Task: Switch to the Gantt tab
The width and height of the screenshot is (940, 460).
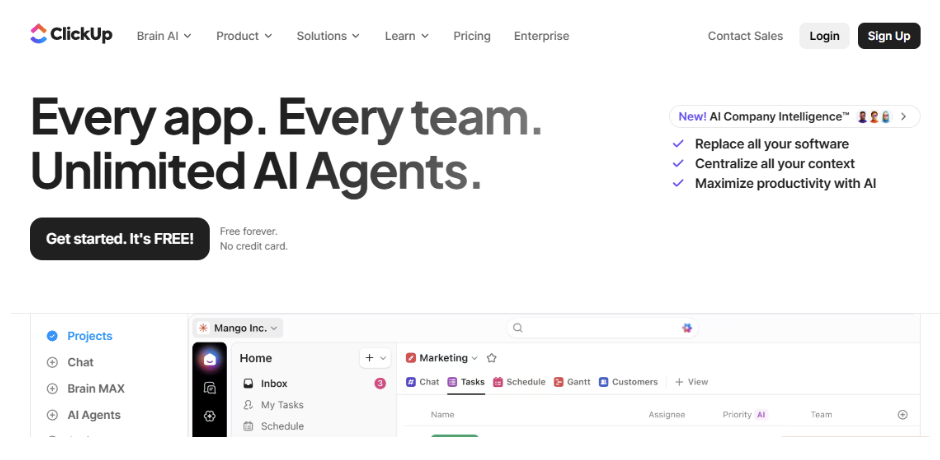Action: click(573, 382)
